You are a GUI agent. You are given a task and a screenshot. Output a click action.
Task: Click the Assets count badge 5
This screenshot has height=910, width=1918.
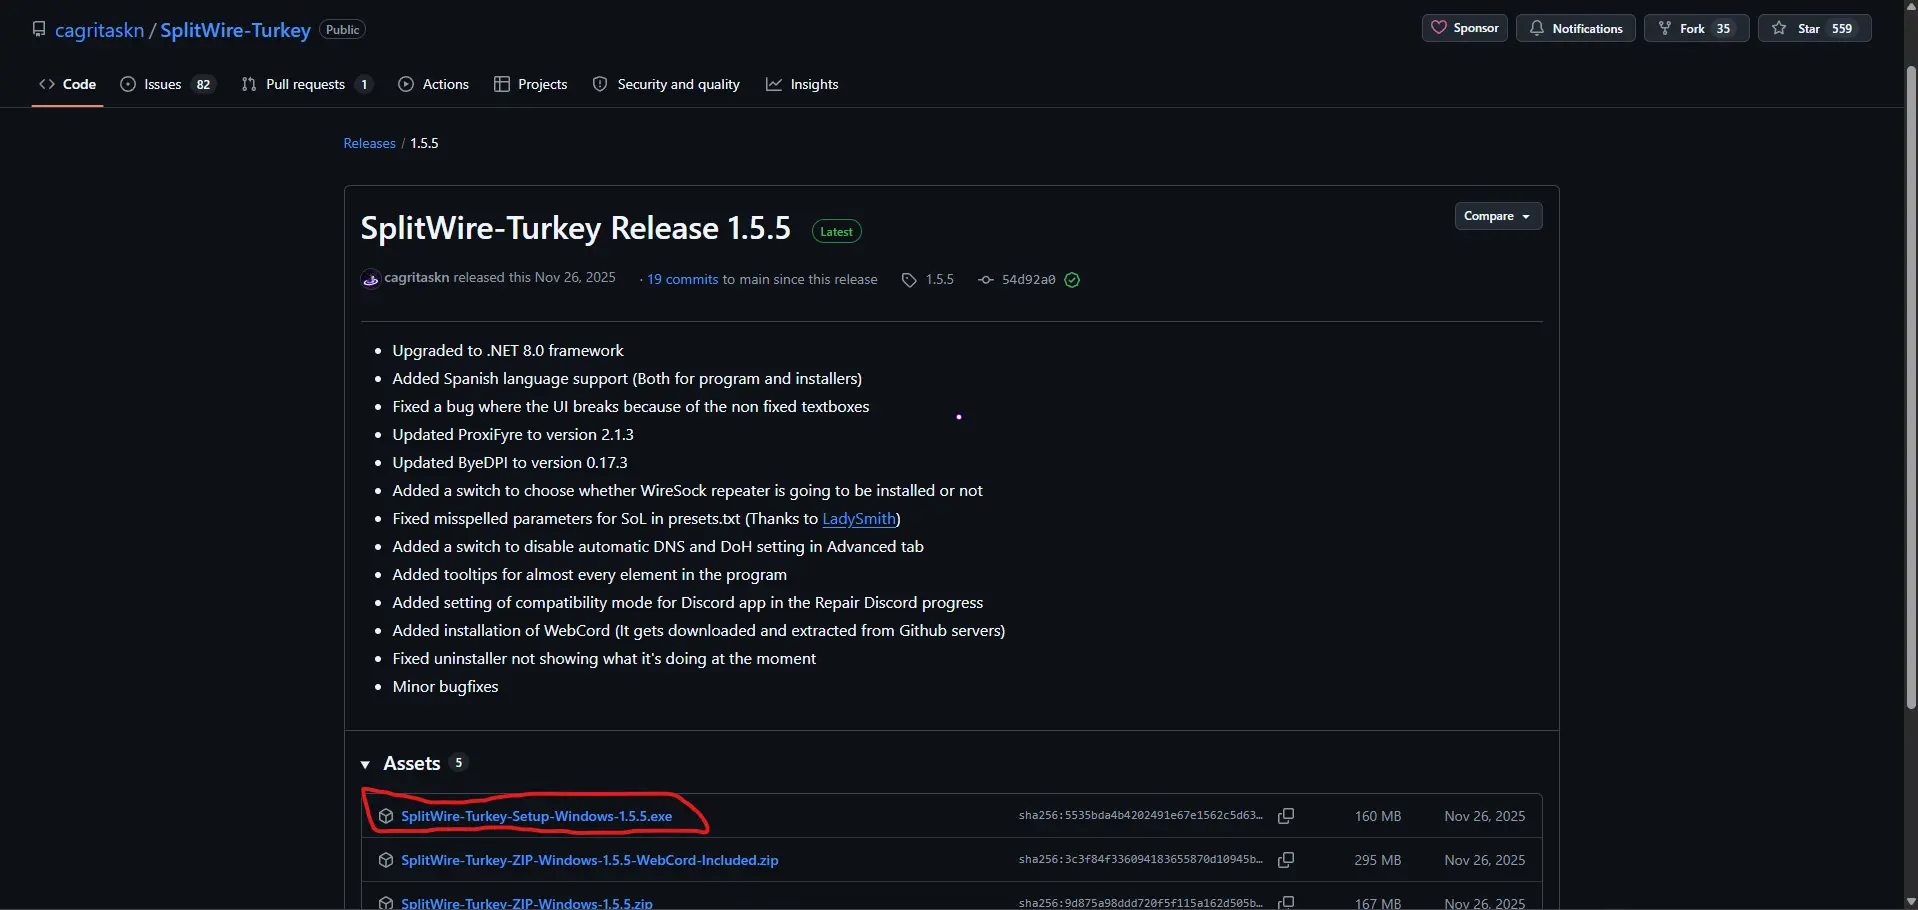pyautogui.click(x=459, y=763)
